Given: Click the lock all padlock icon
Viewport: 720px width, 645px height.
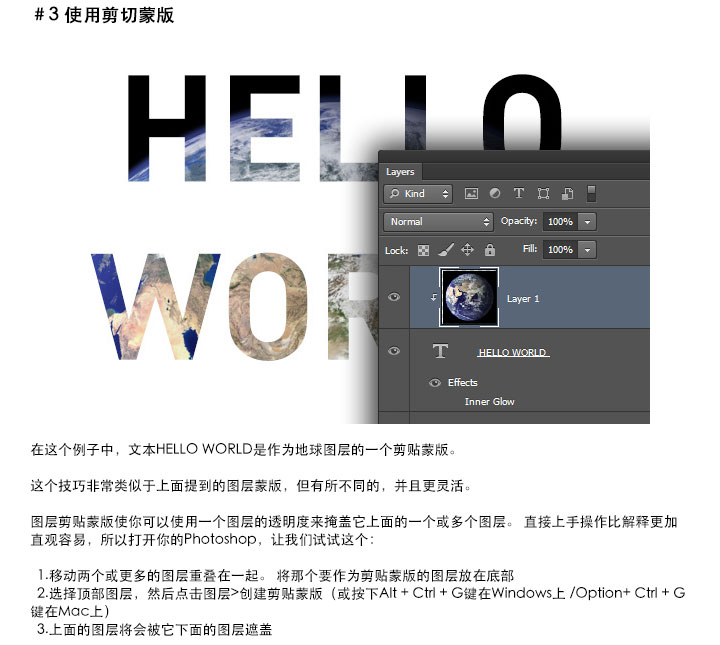Looking at the screenshot, I should [490, 250].
